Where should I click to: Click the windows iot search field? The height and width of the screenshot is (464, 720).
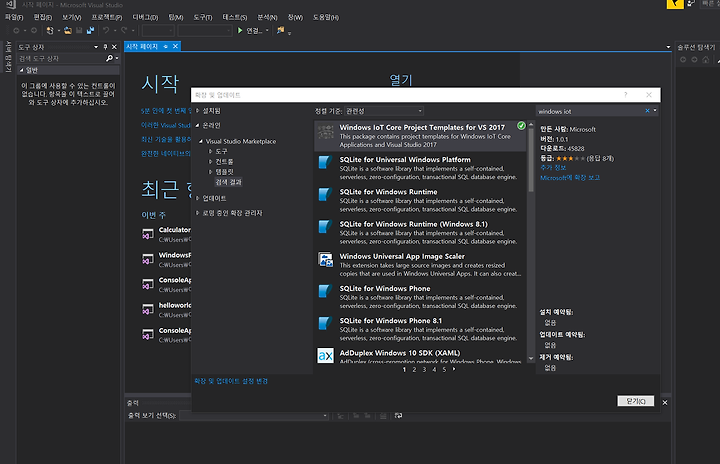click(x=590, y=111)
